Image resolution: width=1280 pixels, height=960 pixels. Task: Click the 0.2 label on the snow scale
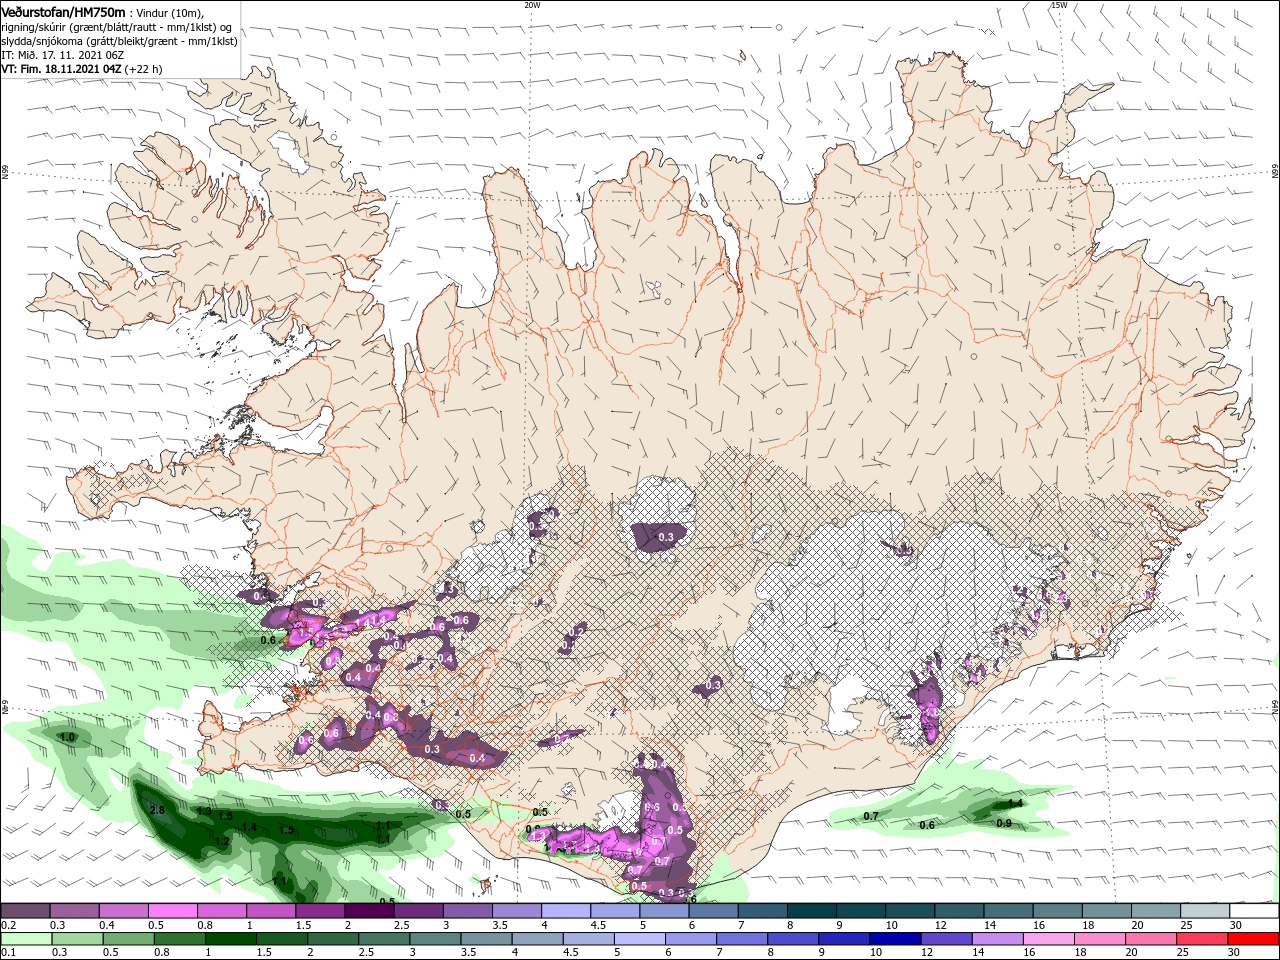tap(7, 925)
